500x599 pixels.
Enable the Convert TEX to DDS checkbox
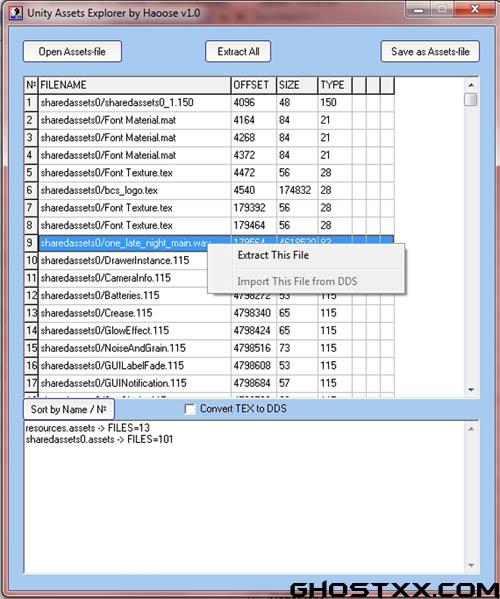point(189,409)
